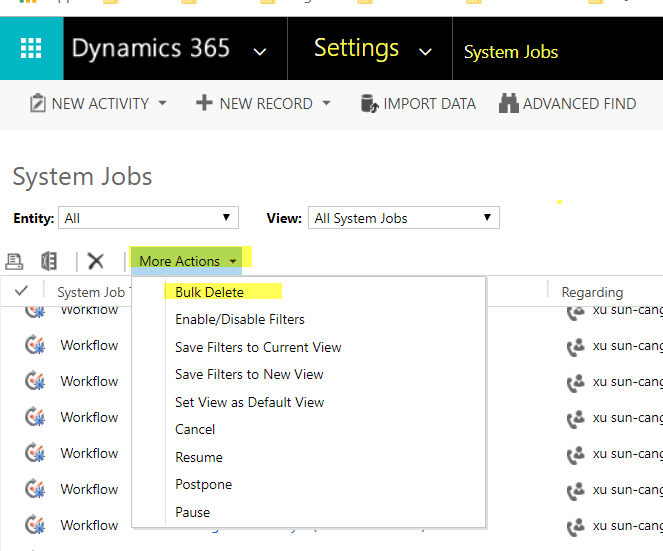Screen dimensions: 663x551
Task: Choose Postpone in More Actions menu
Action: tap(203, 485)
